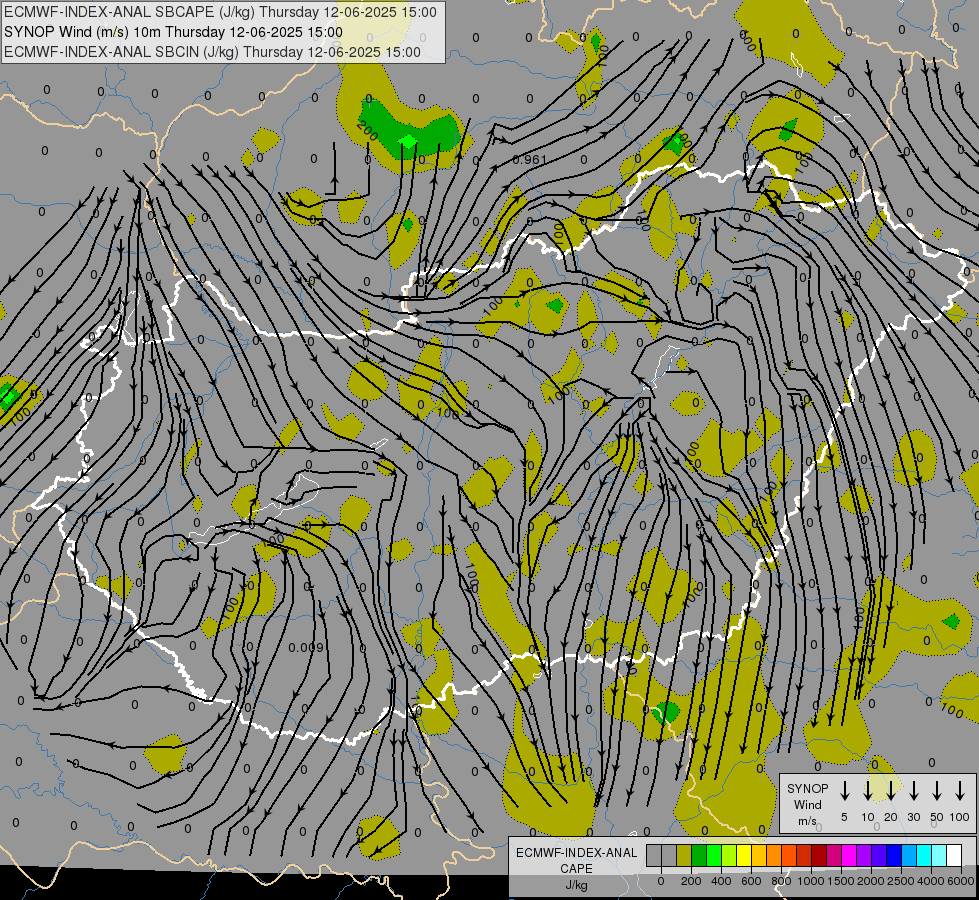
Task: Click the 50 m/s wind arrow symbol
Action: [x=937, y=791]
